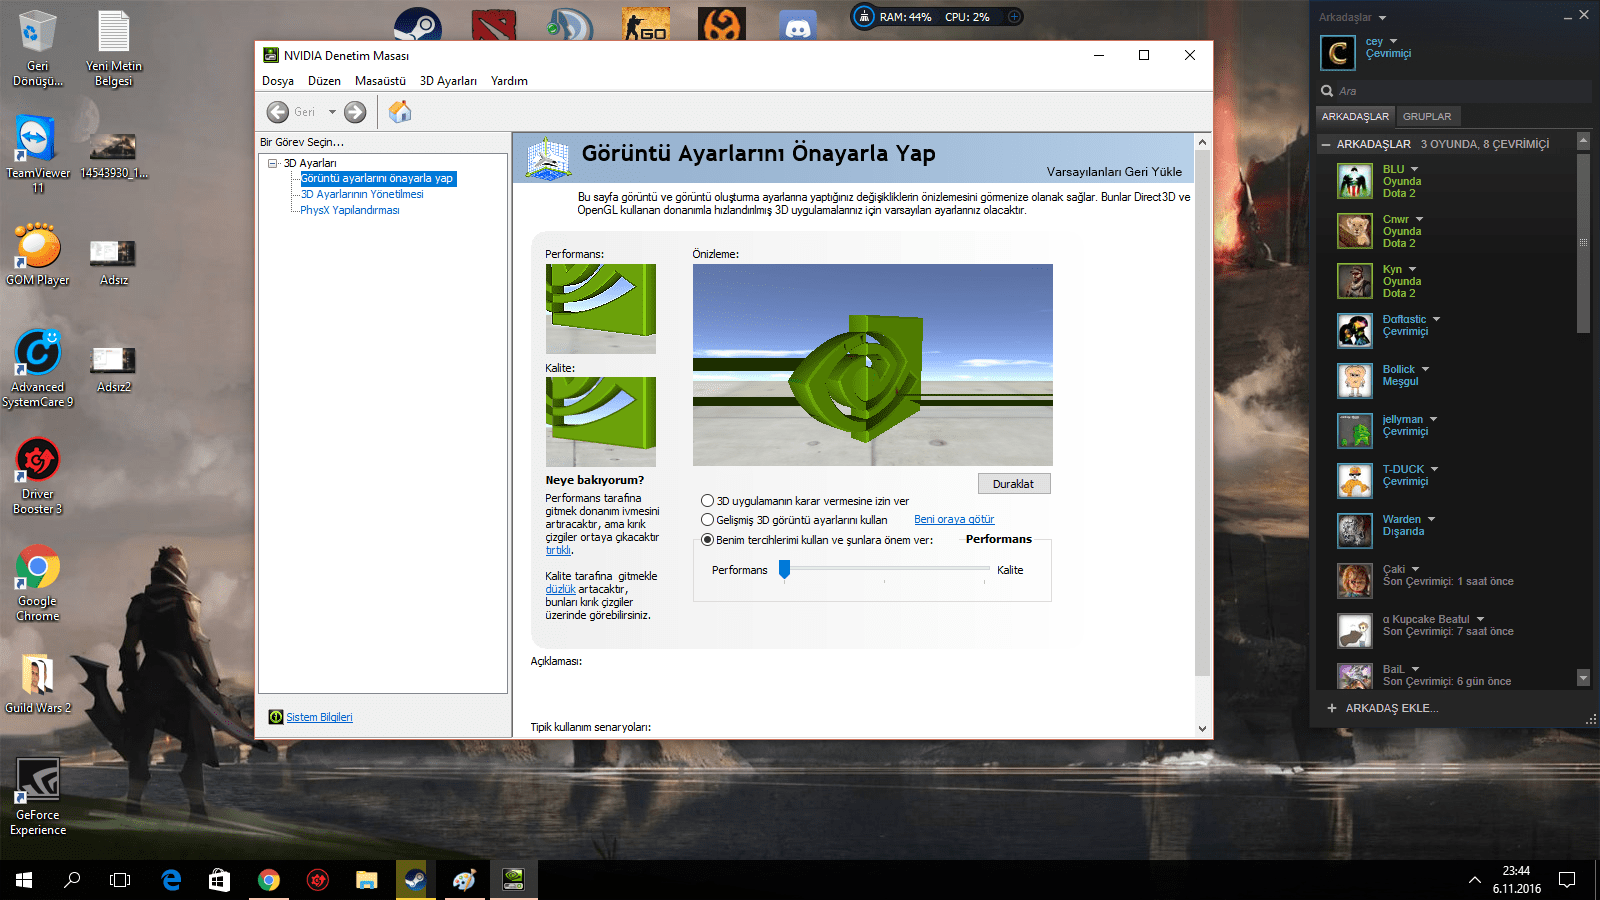
Task: Open the back history dropdown arrow
Action: coord(332,112)
